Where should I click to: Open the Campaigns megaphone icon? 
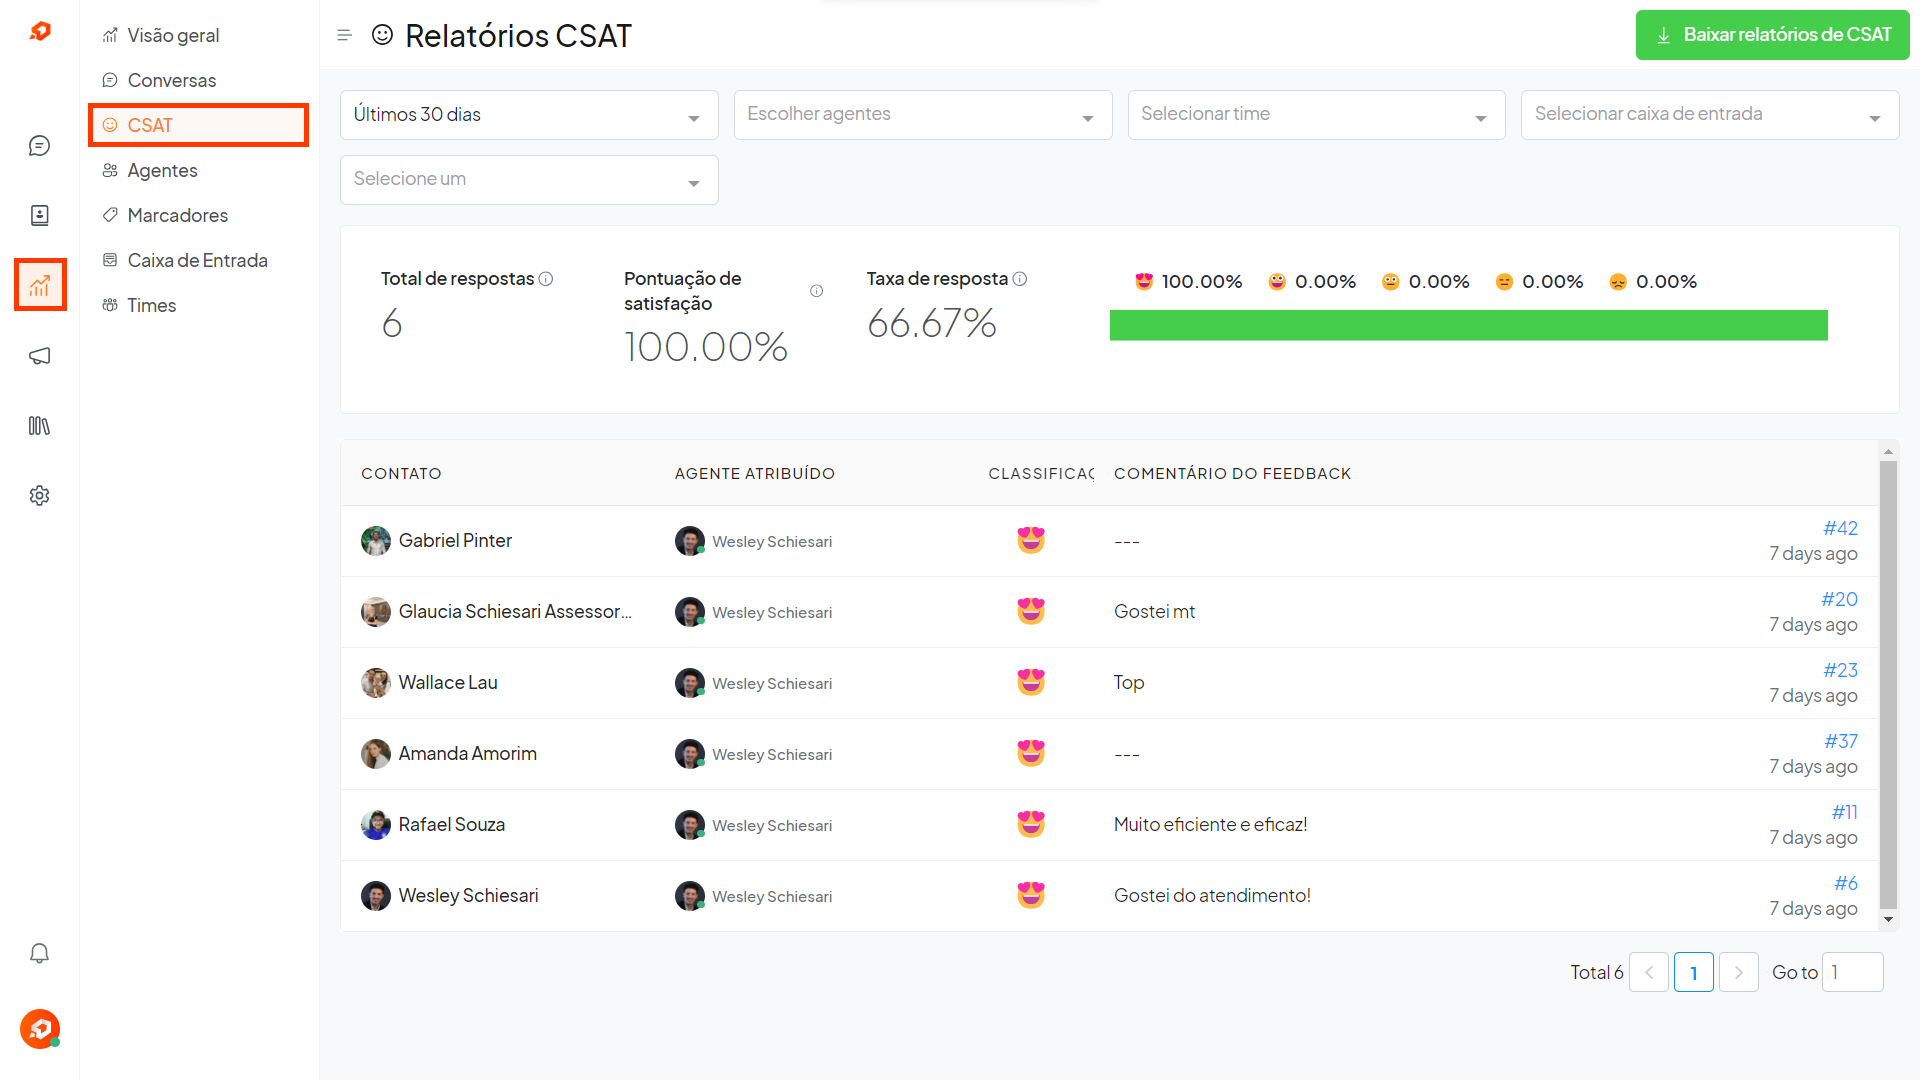coord(39,356)
